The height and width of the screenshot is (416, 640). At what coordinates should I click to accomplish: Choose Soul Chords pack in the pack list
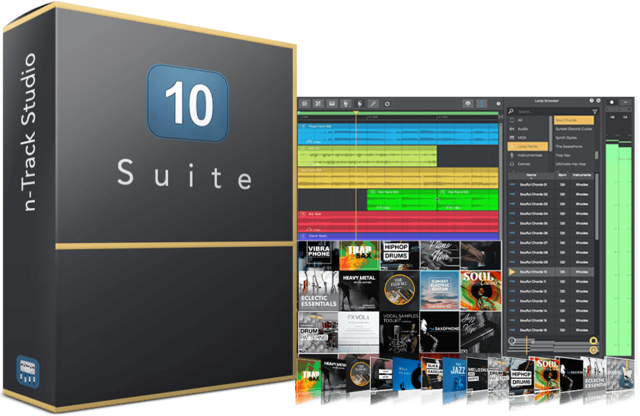point(573,120)
